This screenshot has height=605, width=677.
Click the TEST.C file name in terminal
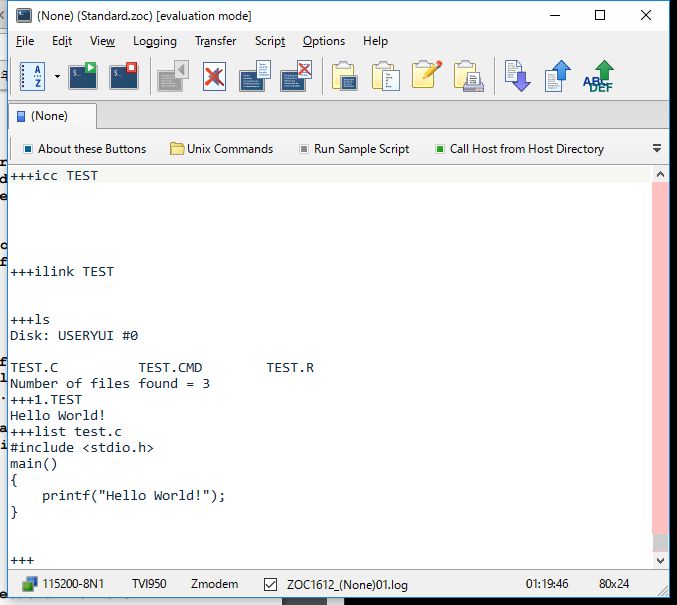pyautogui.click(x=34, y=368)
